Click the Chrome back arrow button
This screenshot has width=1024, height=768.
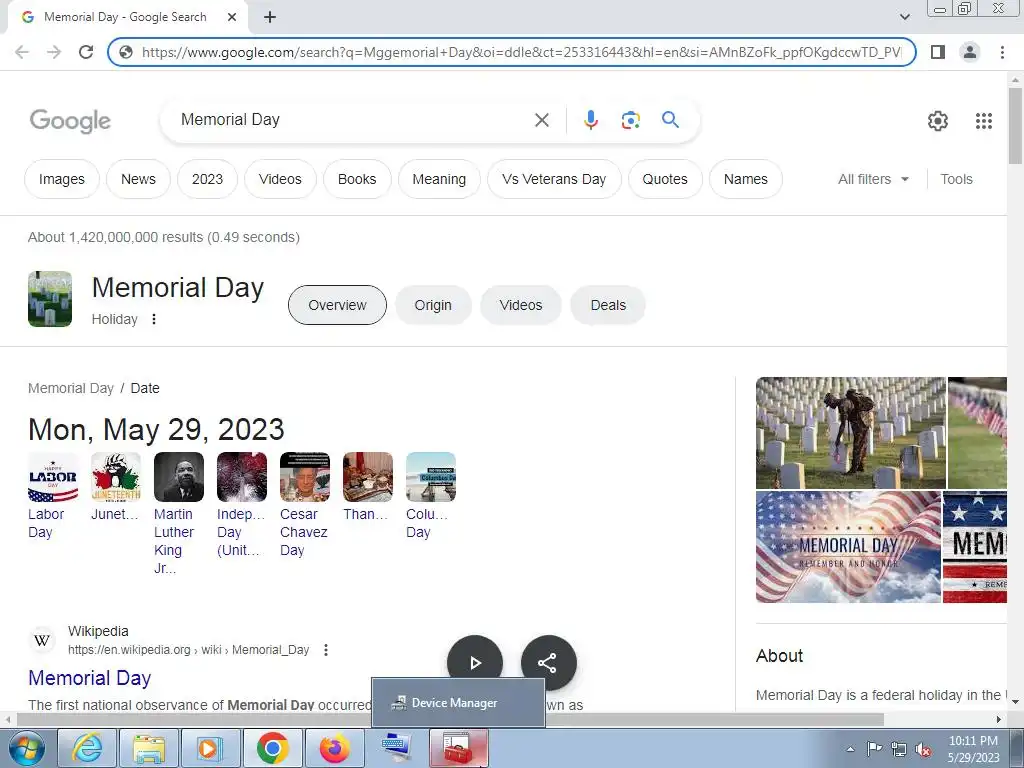22,52
